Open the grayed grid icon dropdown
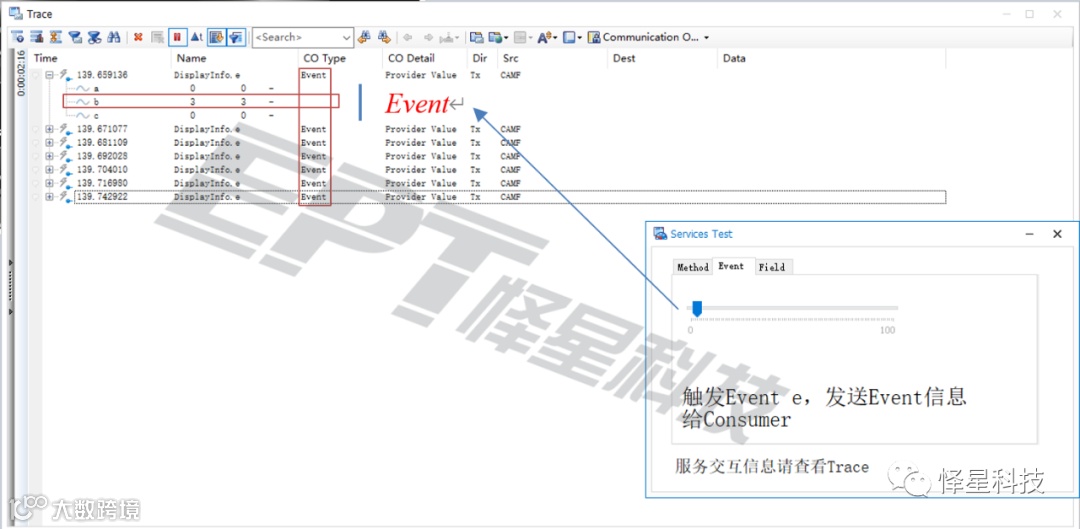This screenshot has height=529, width=1080. (523, 37)
